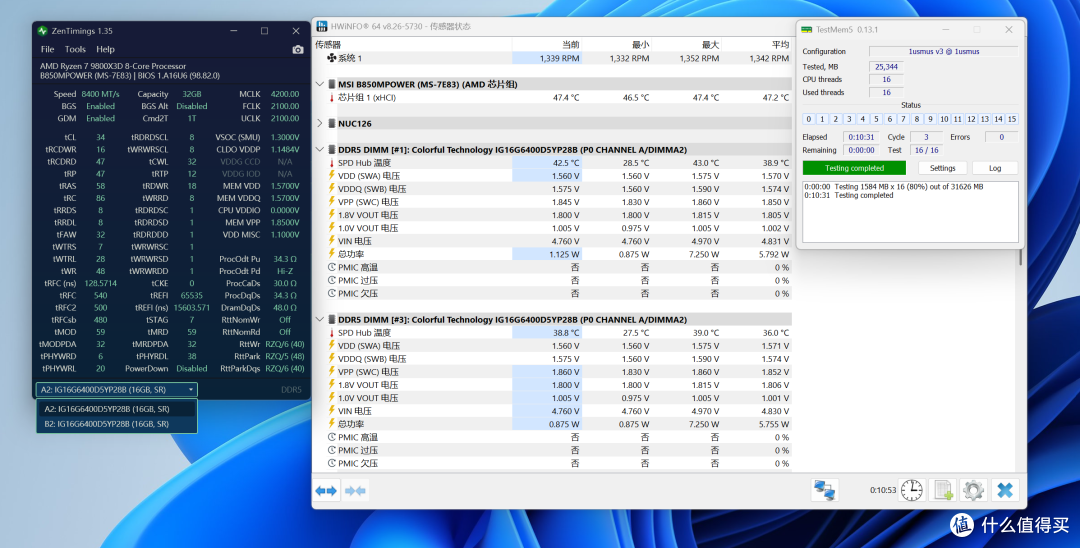Image resolution: width=1080 pixels, height=548 pixels.
Task: Click the VSOC (SMU) value 1.3000V
Action: 284,137
